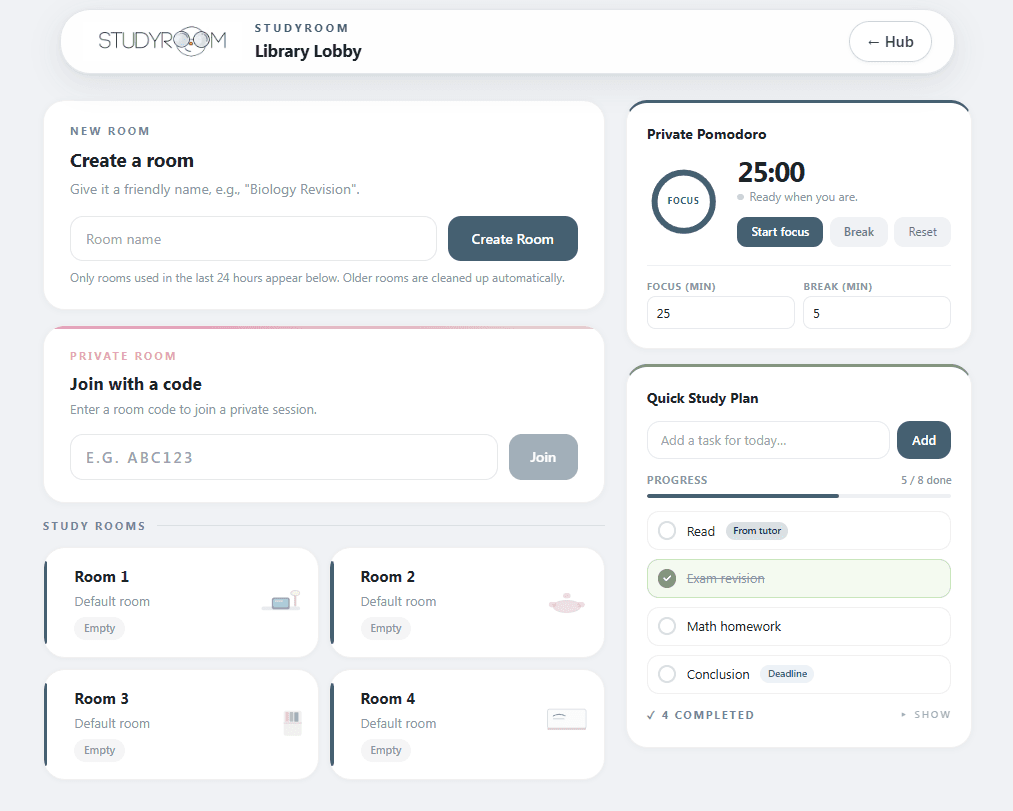The width and height of the screenshot is (1013, 811).
Task: Click the STUDY ROOMS section label
Action: [94, 526]
